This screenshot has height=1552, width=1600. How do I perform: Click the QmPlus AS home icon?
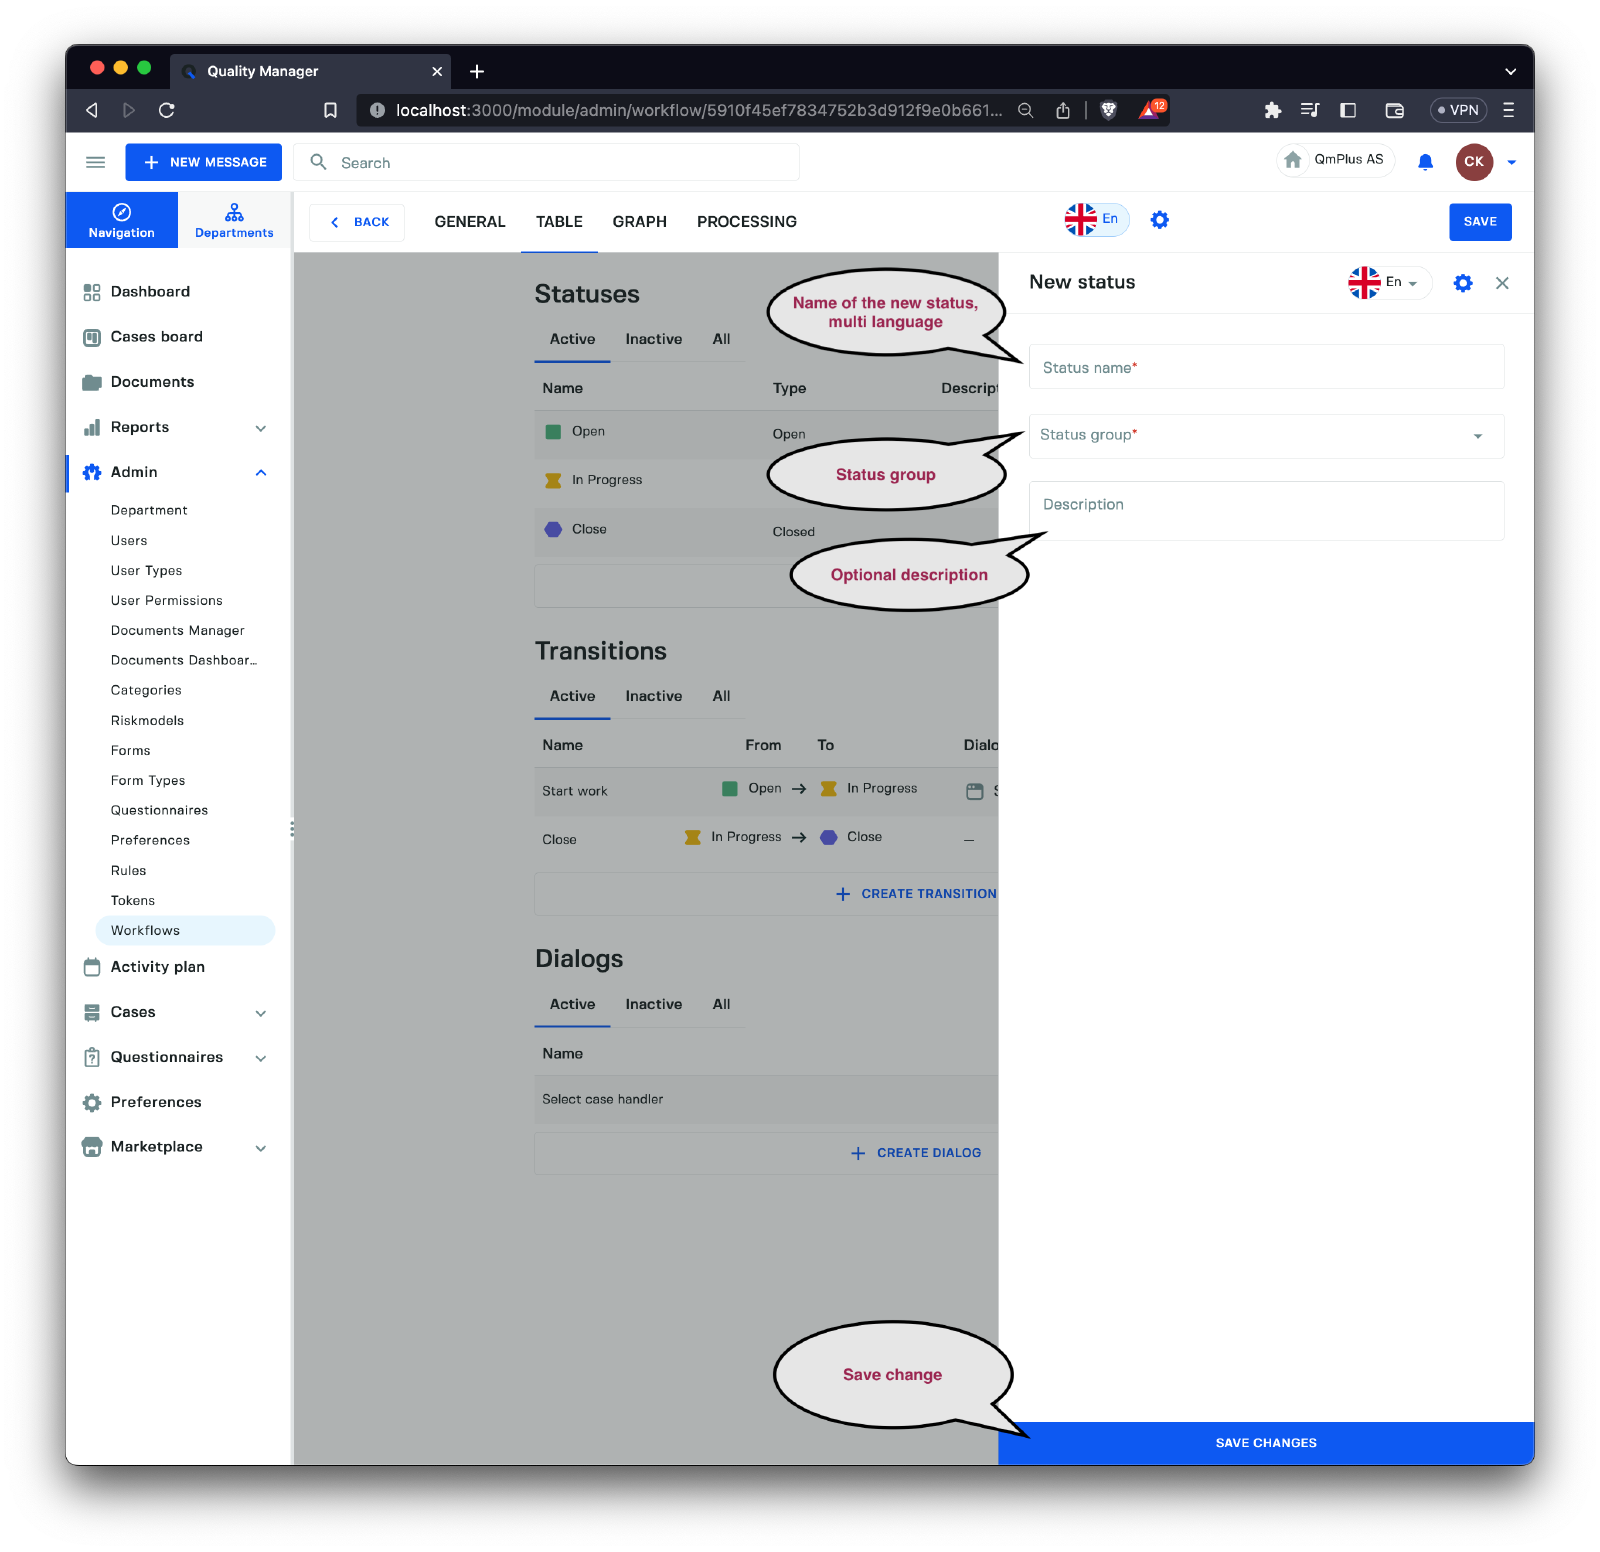point(1293,160)
